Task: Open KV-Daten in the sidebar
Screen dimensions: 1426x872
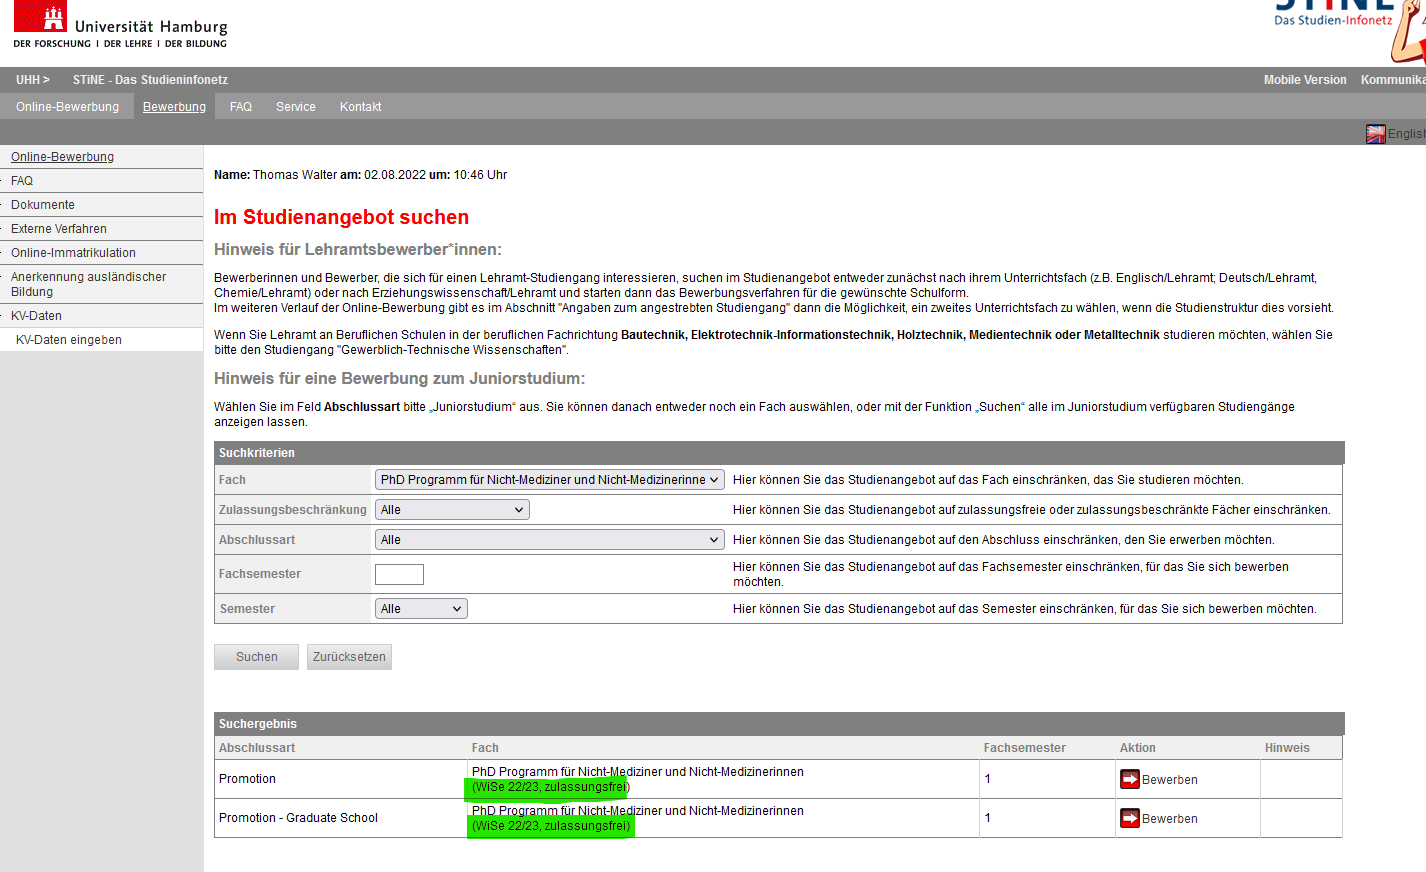Action: tap(36, 316)
